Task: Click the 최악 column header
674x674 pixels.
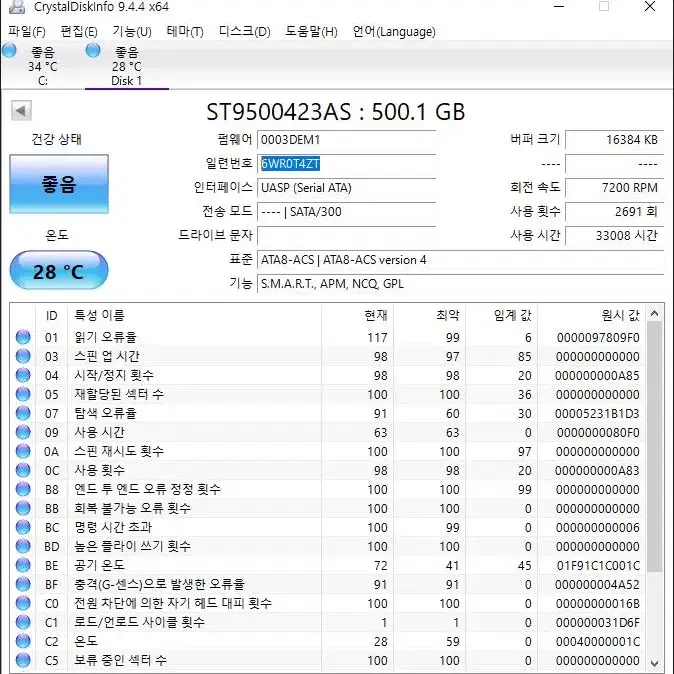Action: [x=429, y=316]
